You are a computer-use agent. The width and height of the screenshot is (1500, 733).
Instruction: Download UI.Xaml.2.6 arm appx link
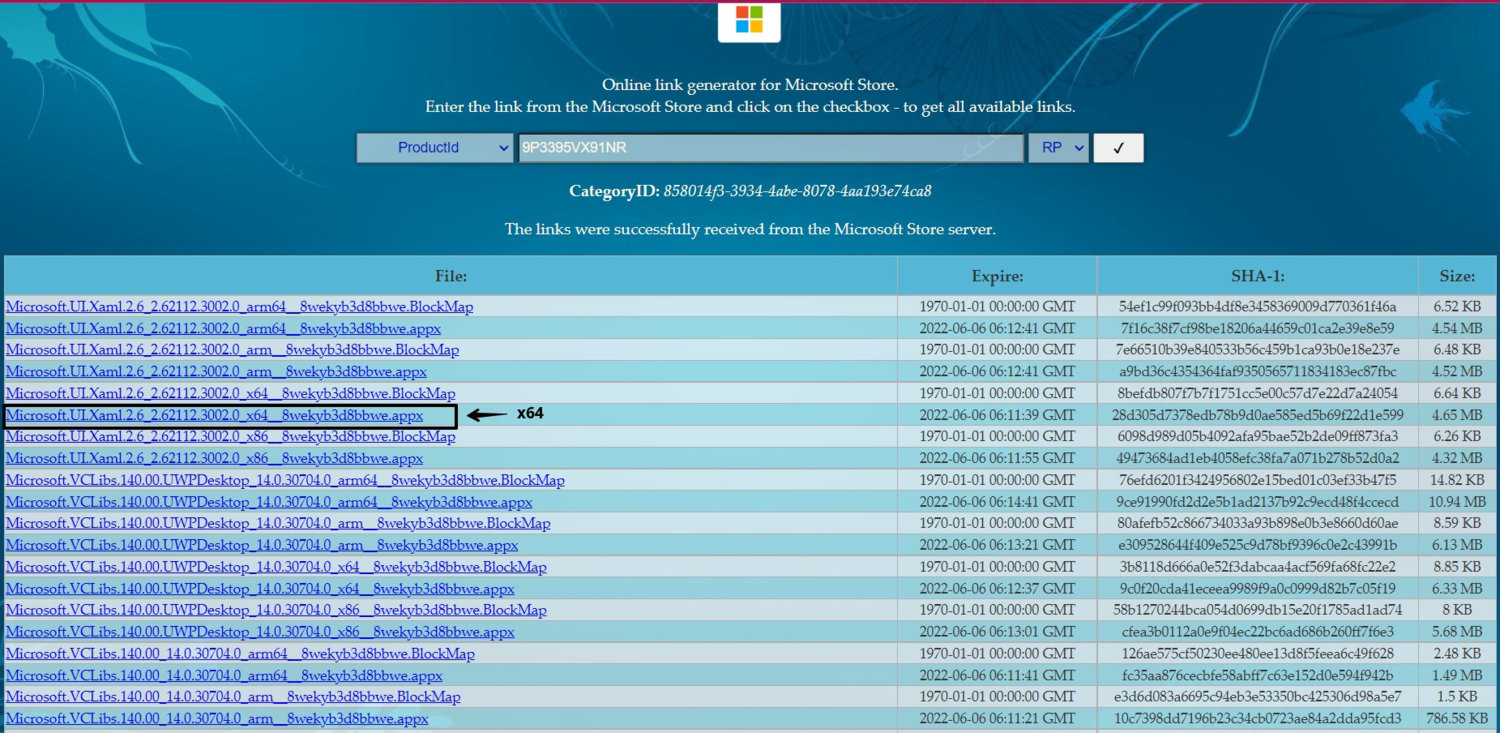click(x=216, y=372)
